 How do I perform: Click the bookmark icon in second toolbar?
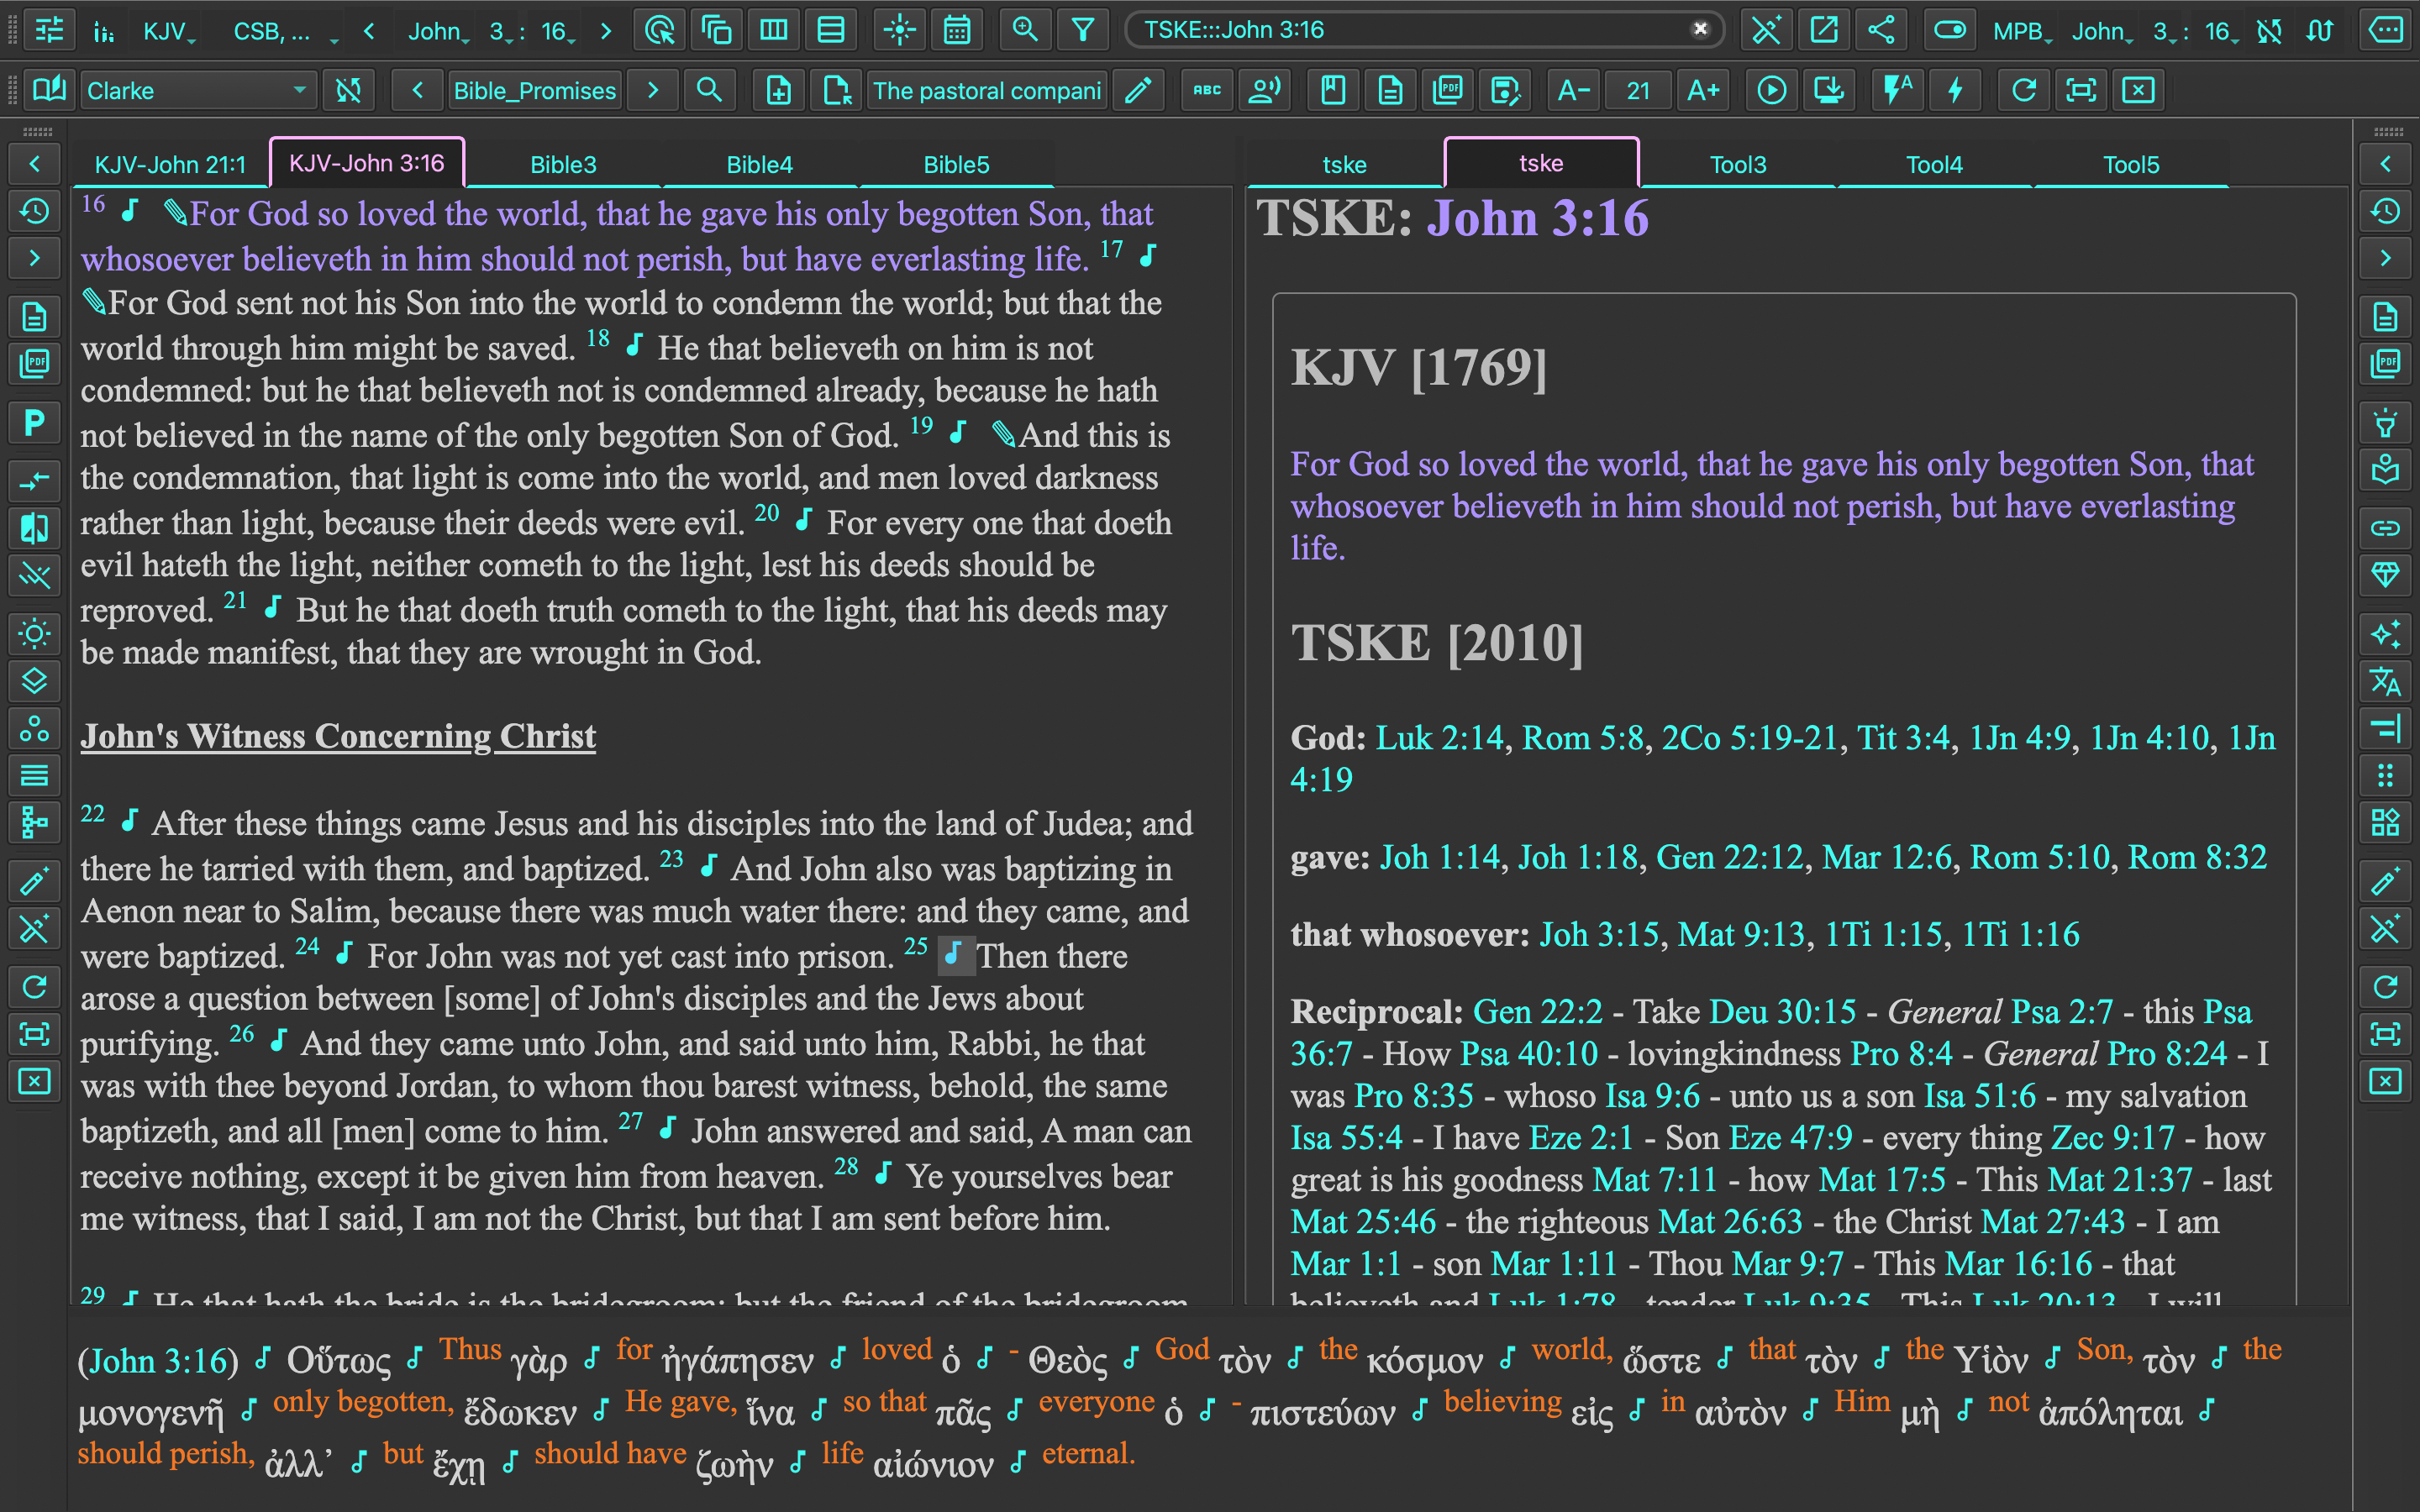coord(1333,90)
